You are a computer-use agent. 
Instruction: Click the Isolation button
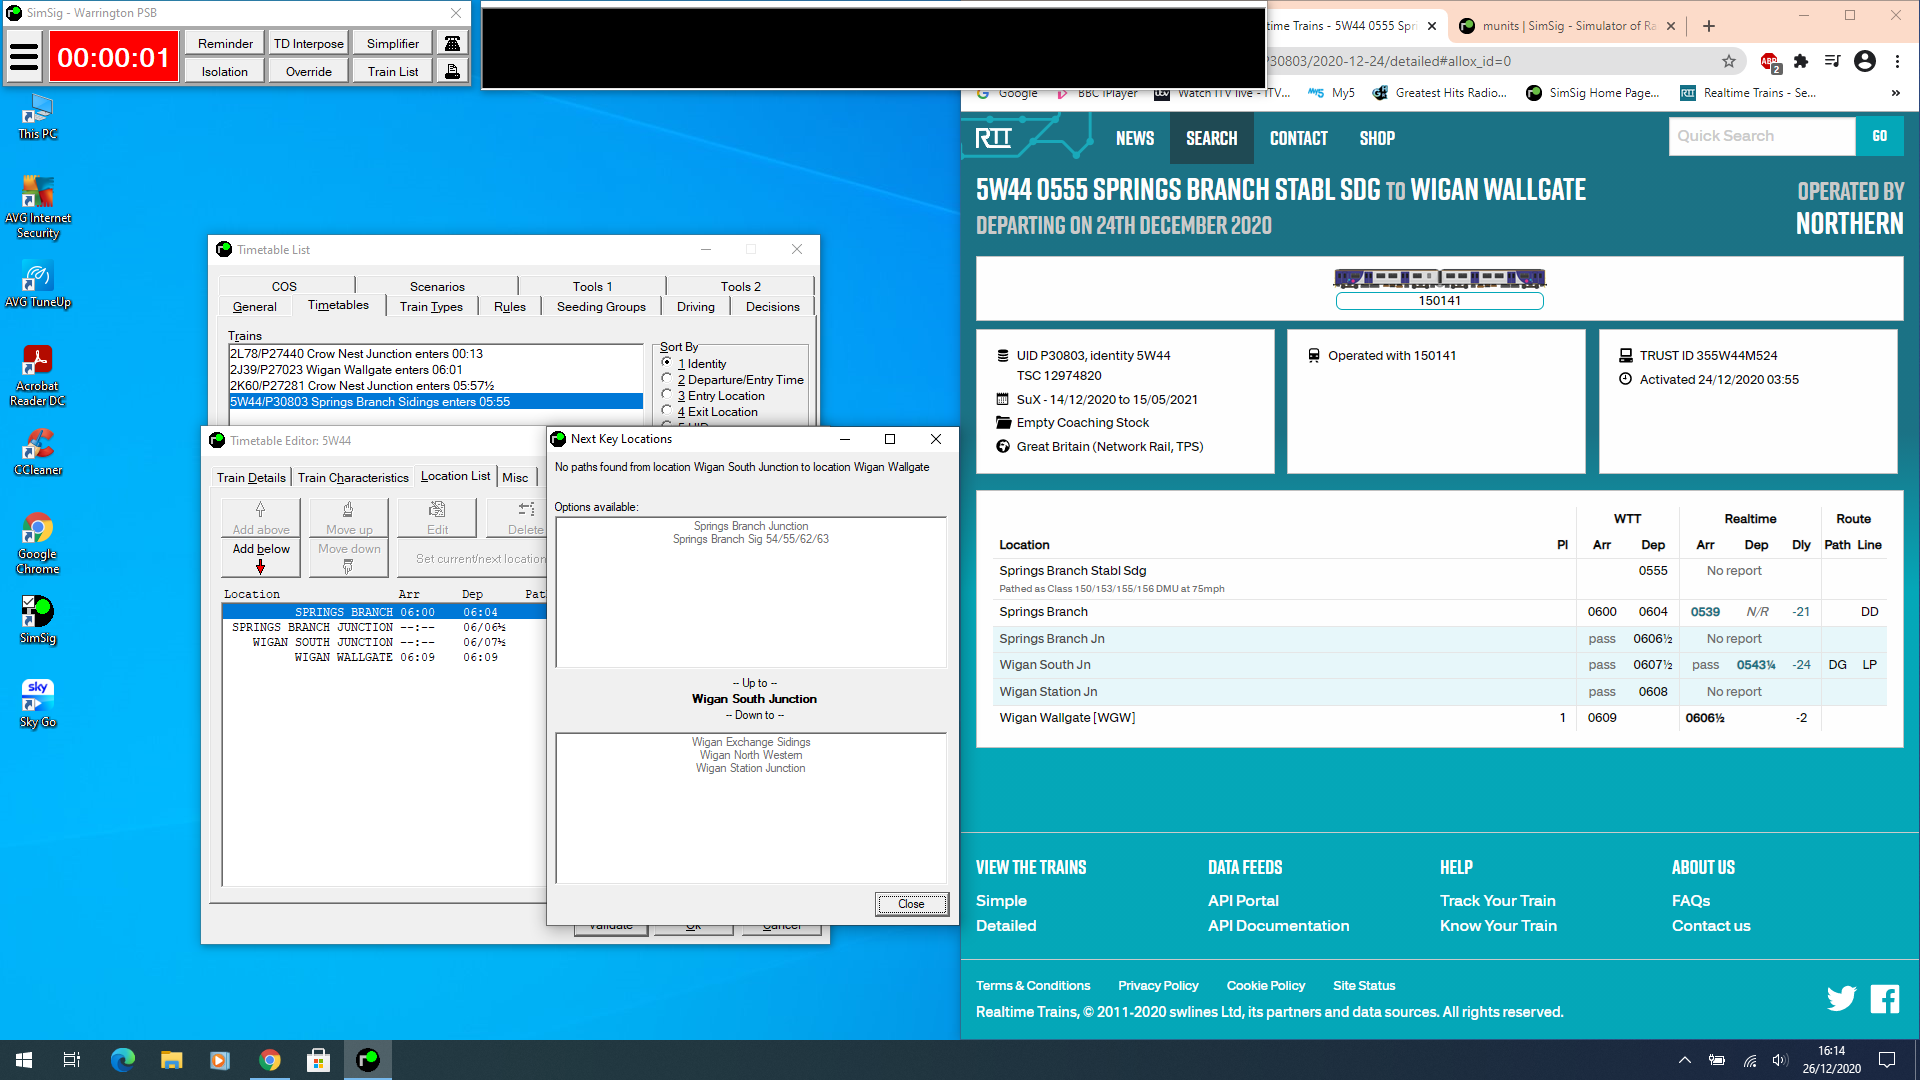pos(225,71)
